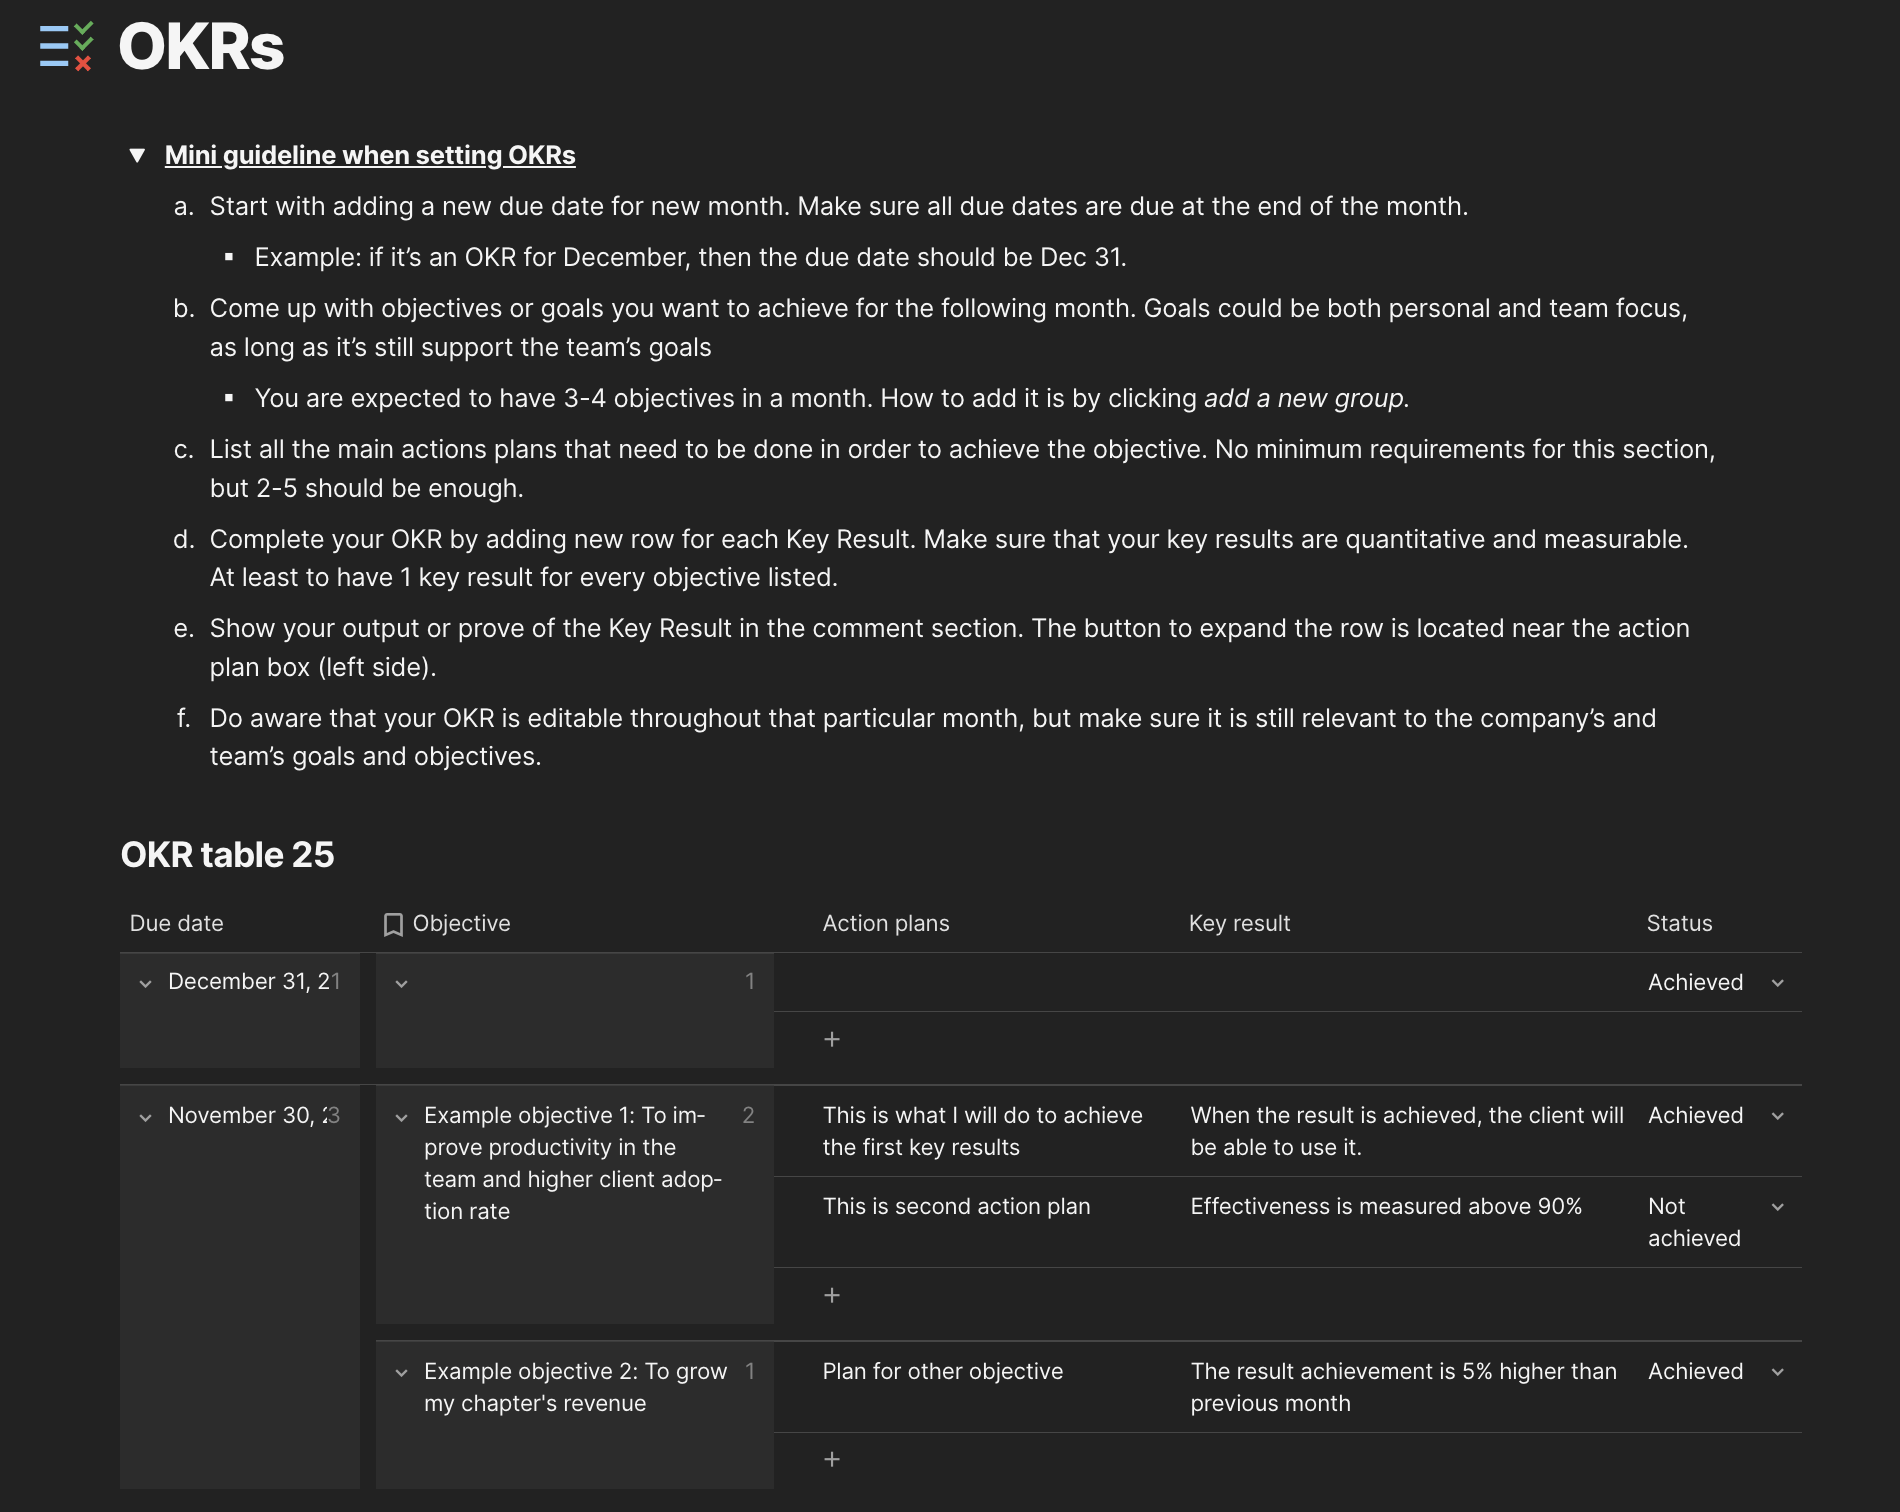Click the Status column header

(x=1679, y=923)
